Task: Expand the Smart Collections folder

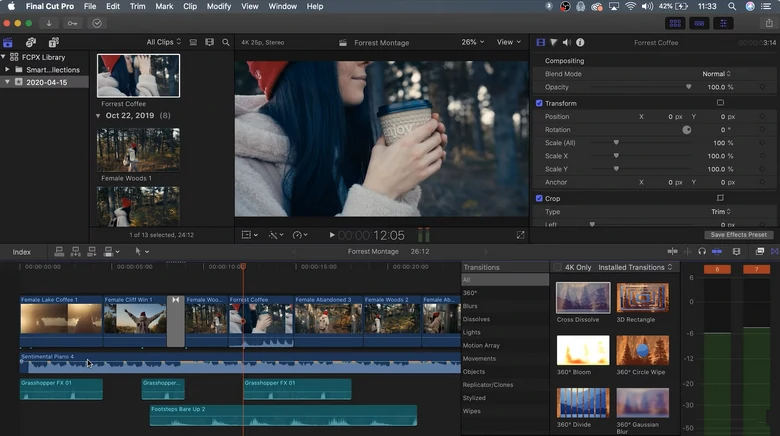Action: 7,70
